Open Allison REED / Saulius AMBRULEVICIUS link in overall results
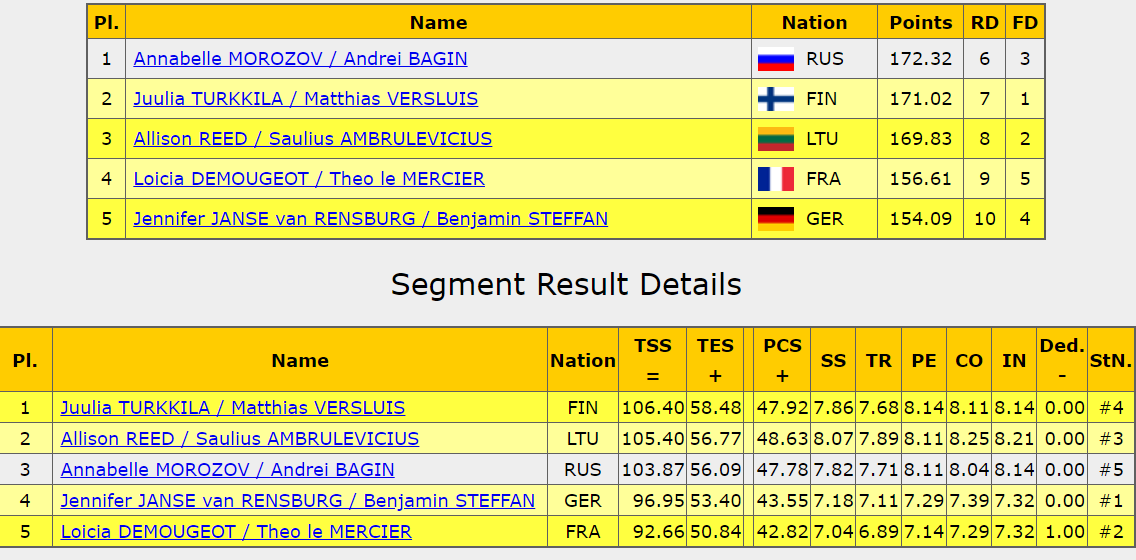This screenshot has height=560, width=1136. (x=312, y=138)
